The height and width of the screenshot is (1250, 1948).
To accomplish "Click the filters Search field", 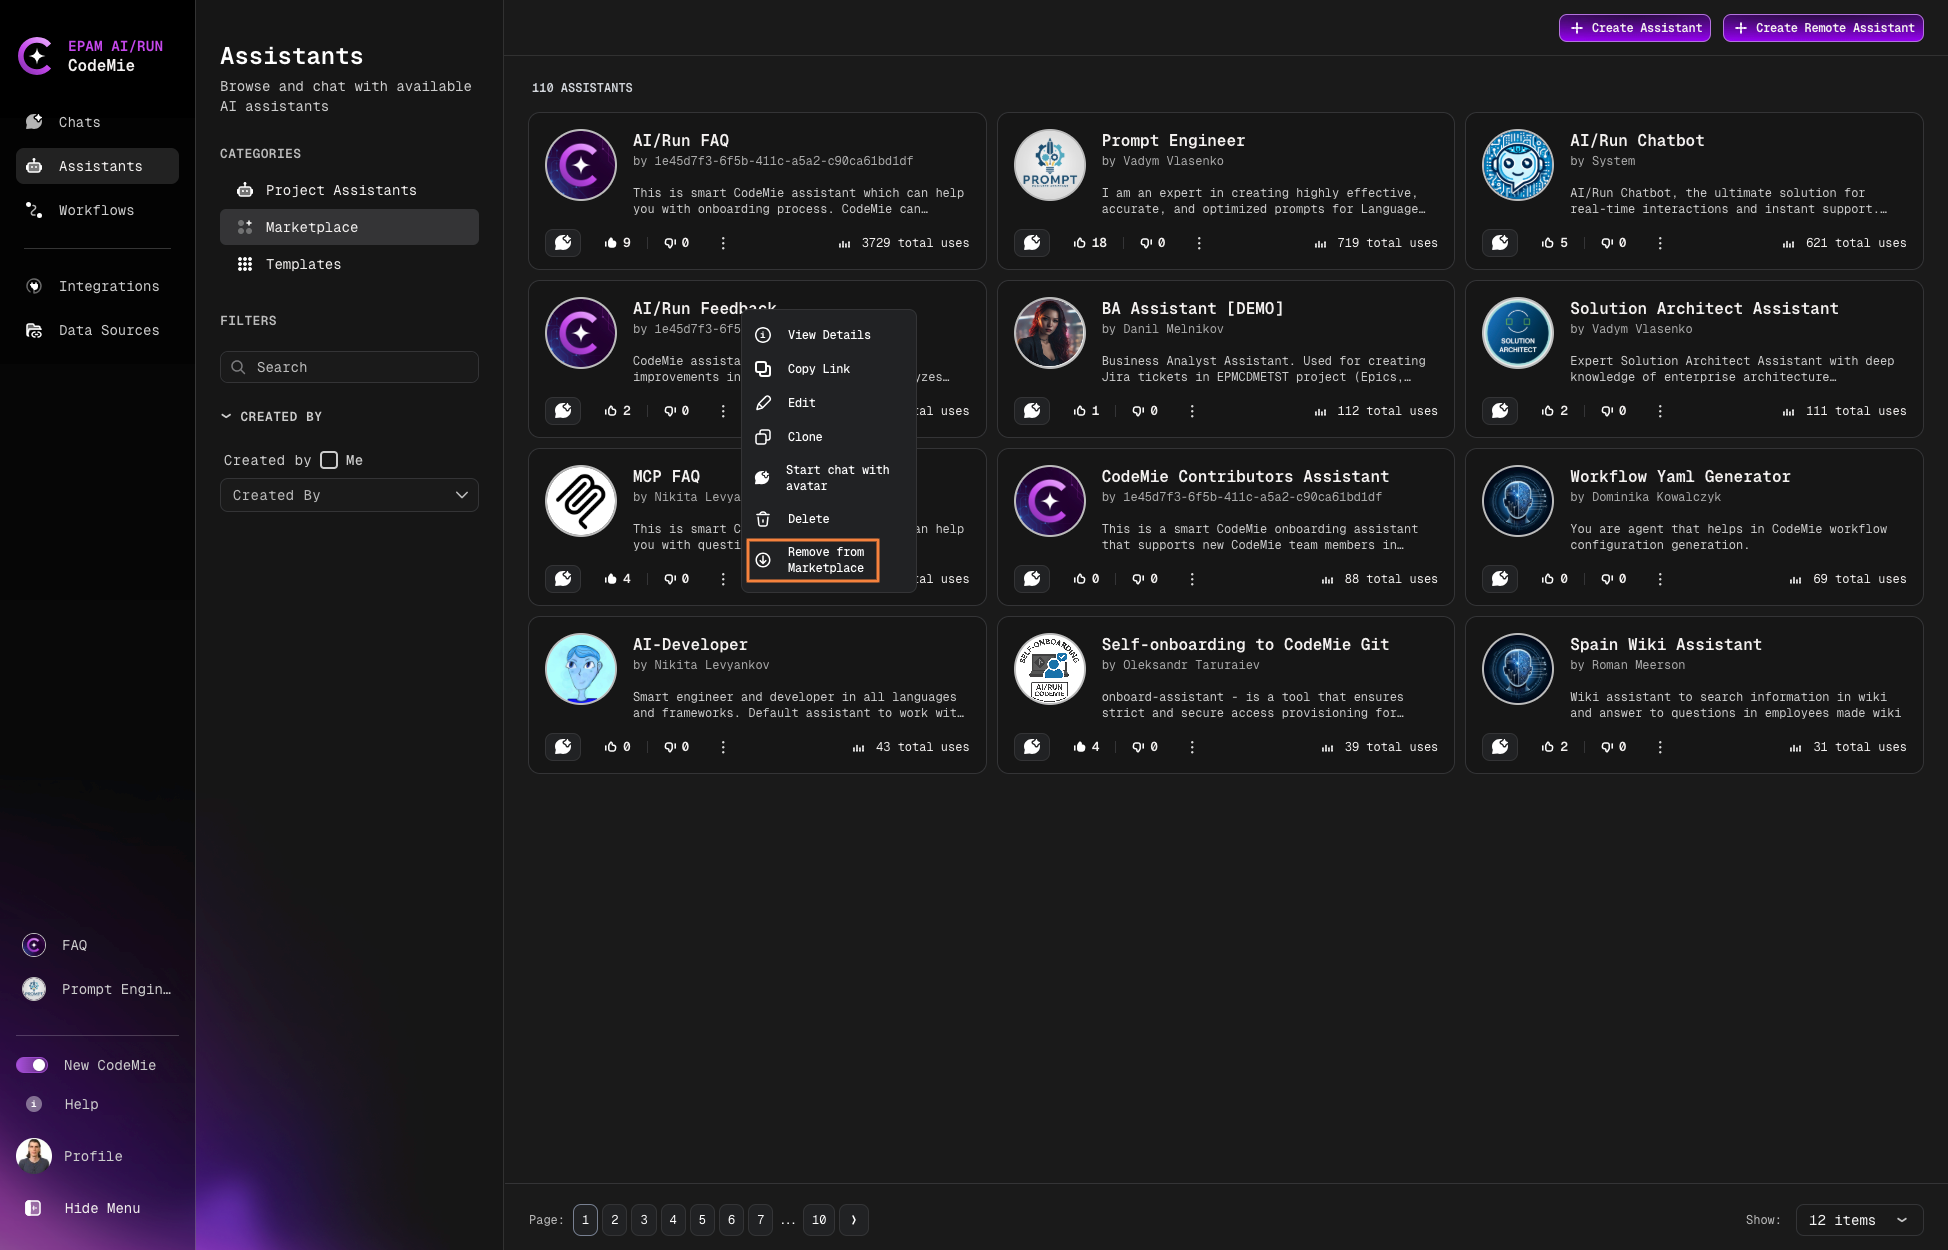I will (x=349, y=367).
